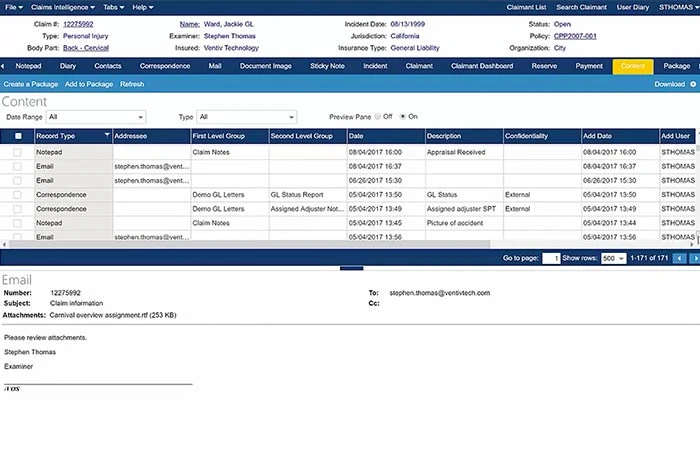Change the Show rows dropdown
This screenshot has width=700, height=470.
pyautogui.click(x=608, y=258)
